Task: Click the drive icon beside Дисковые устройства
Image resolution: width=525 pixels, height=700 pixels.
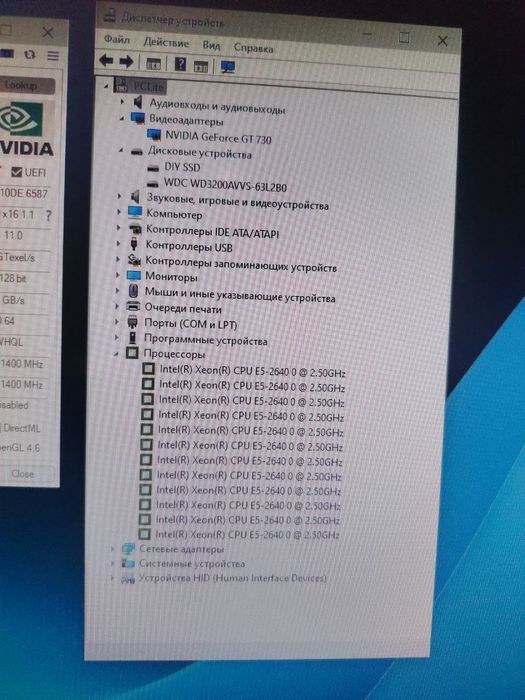Action: (137, 151)
